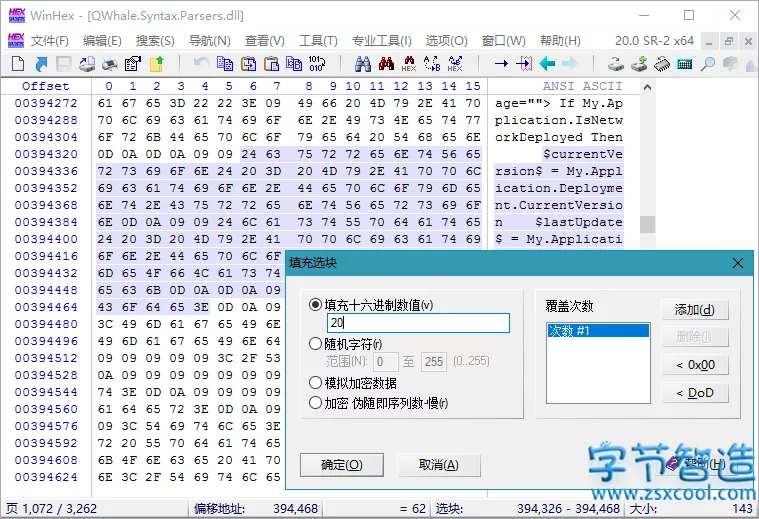Click the scroll up arrow of hex view
The height and width of the screenshot is (519, 759).
pos(647,88)
